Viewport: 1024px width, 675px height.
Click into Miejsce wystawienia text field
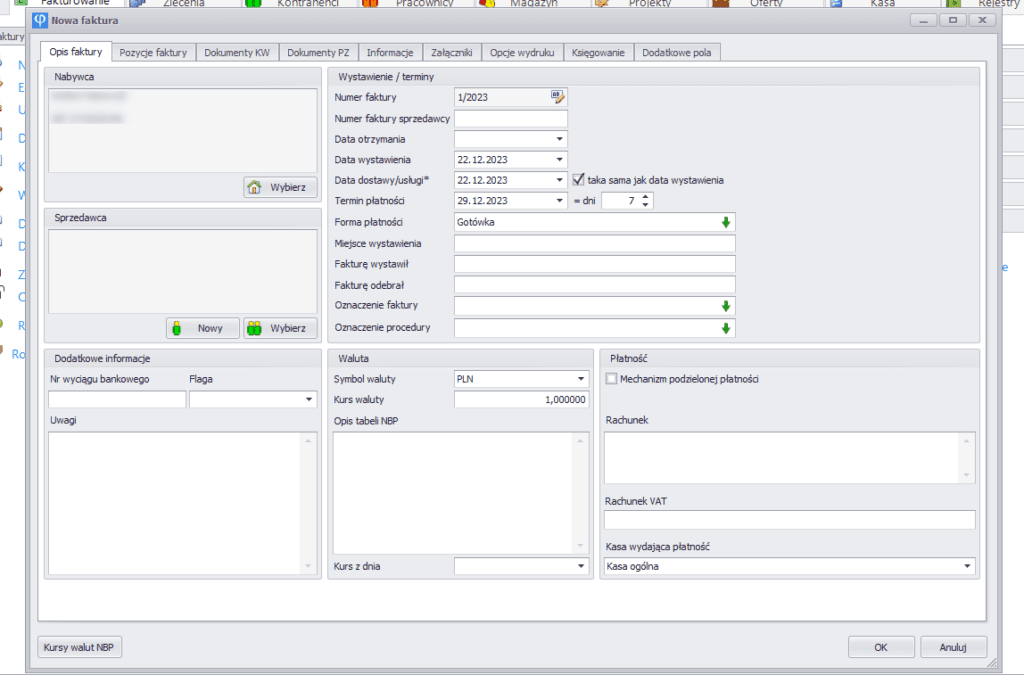pyautogui.click(x=594, y=243)
